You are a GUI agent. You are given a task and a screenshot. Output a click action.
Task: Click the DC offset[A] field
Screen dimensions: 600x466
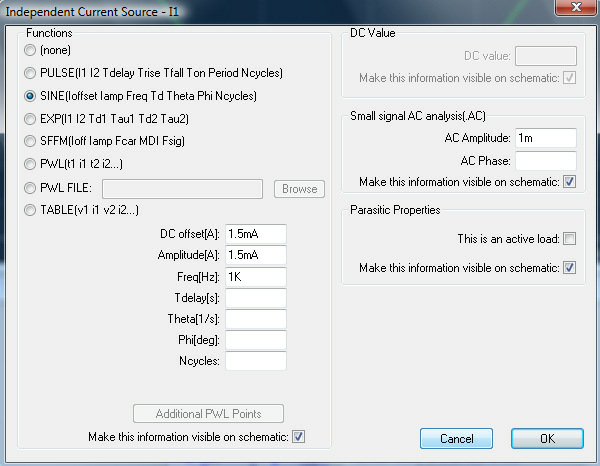click(256, 234)
